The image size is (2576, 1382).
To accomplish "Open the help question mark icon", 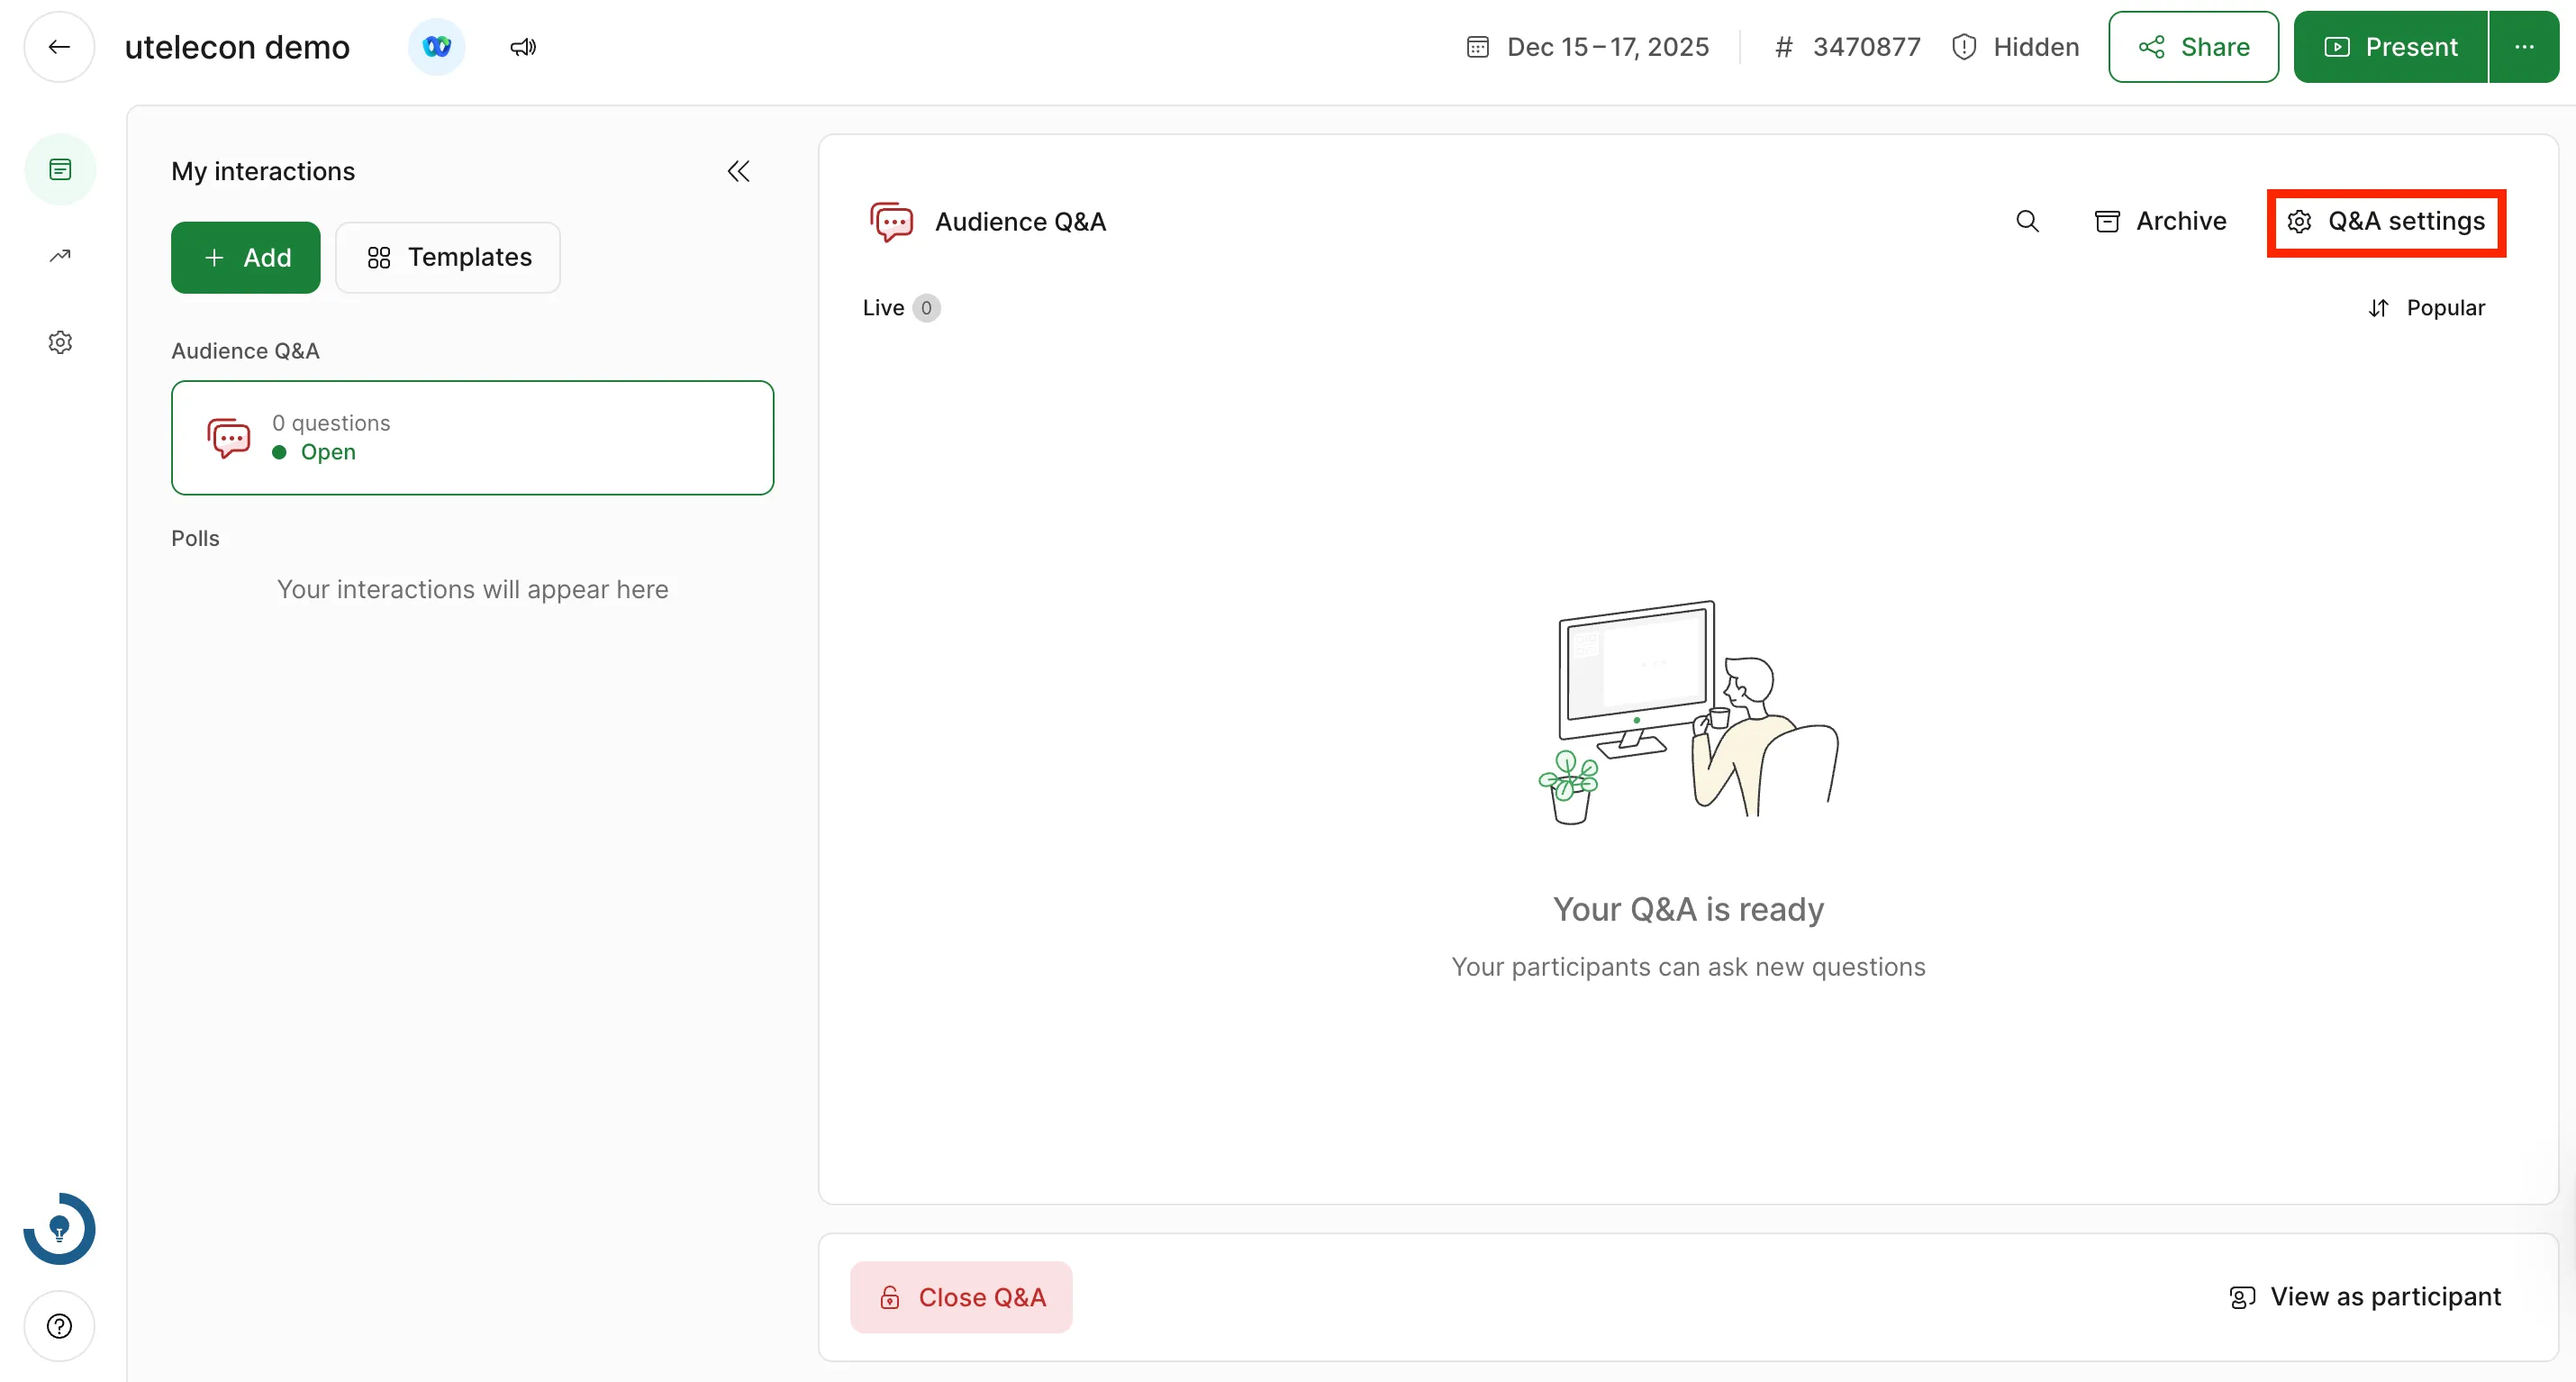I will 59,1326.
